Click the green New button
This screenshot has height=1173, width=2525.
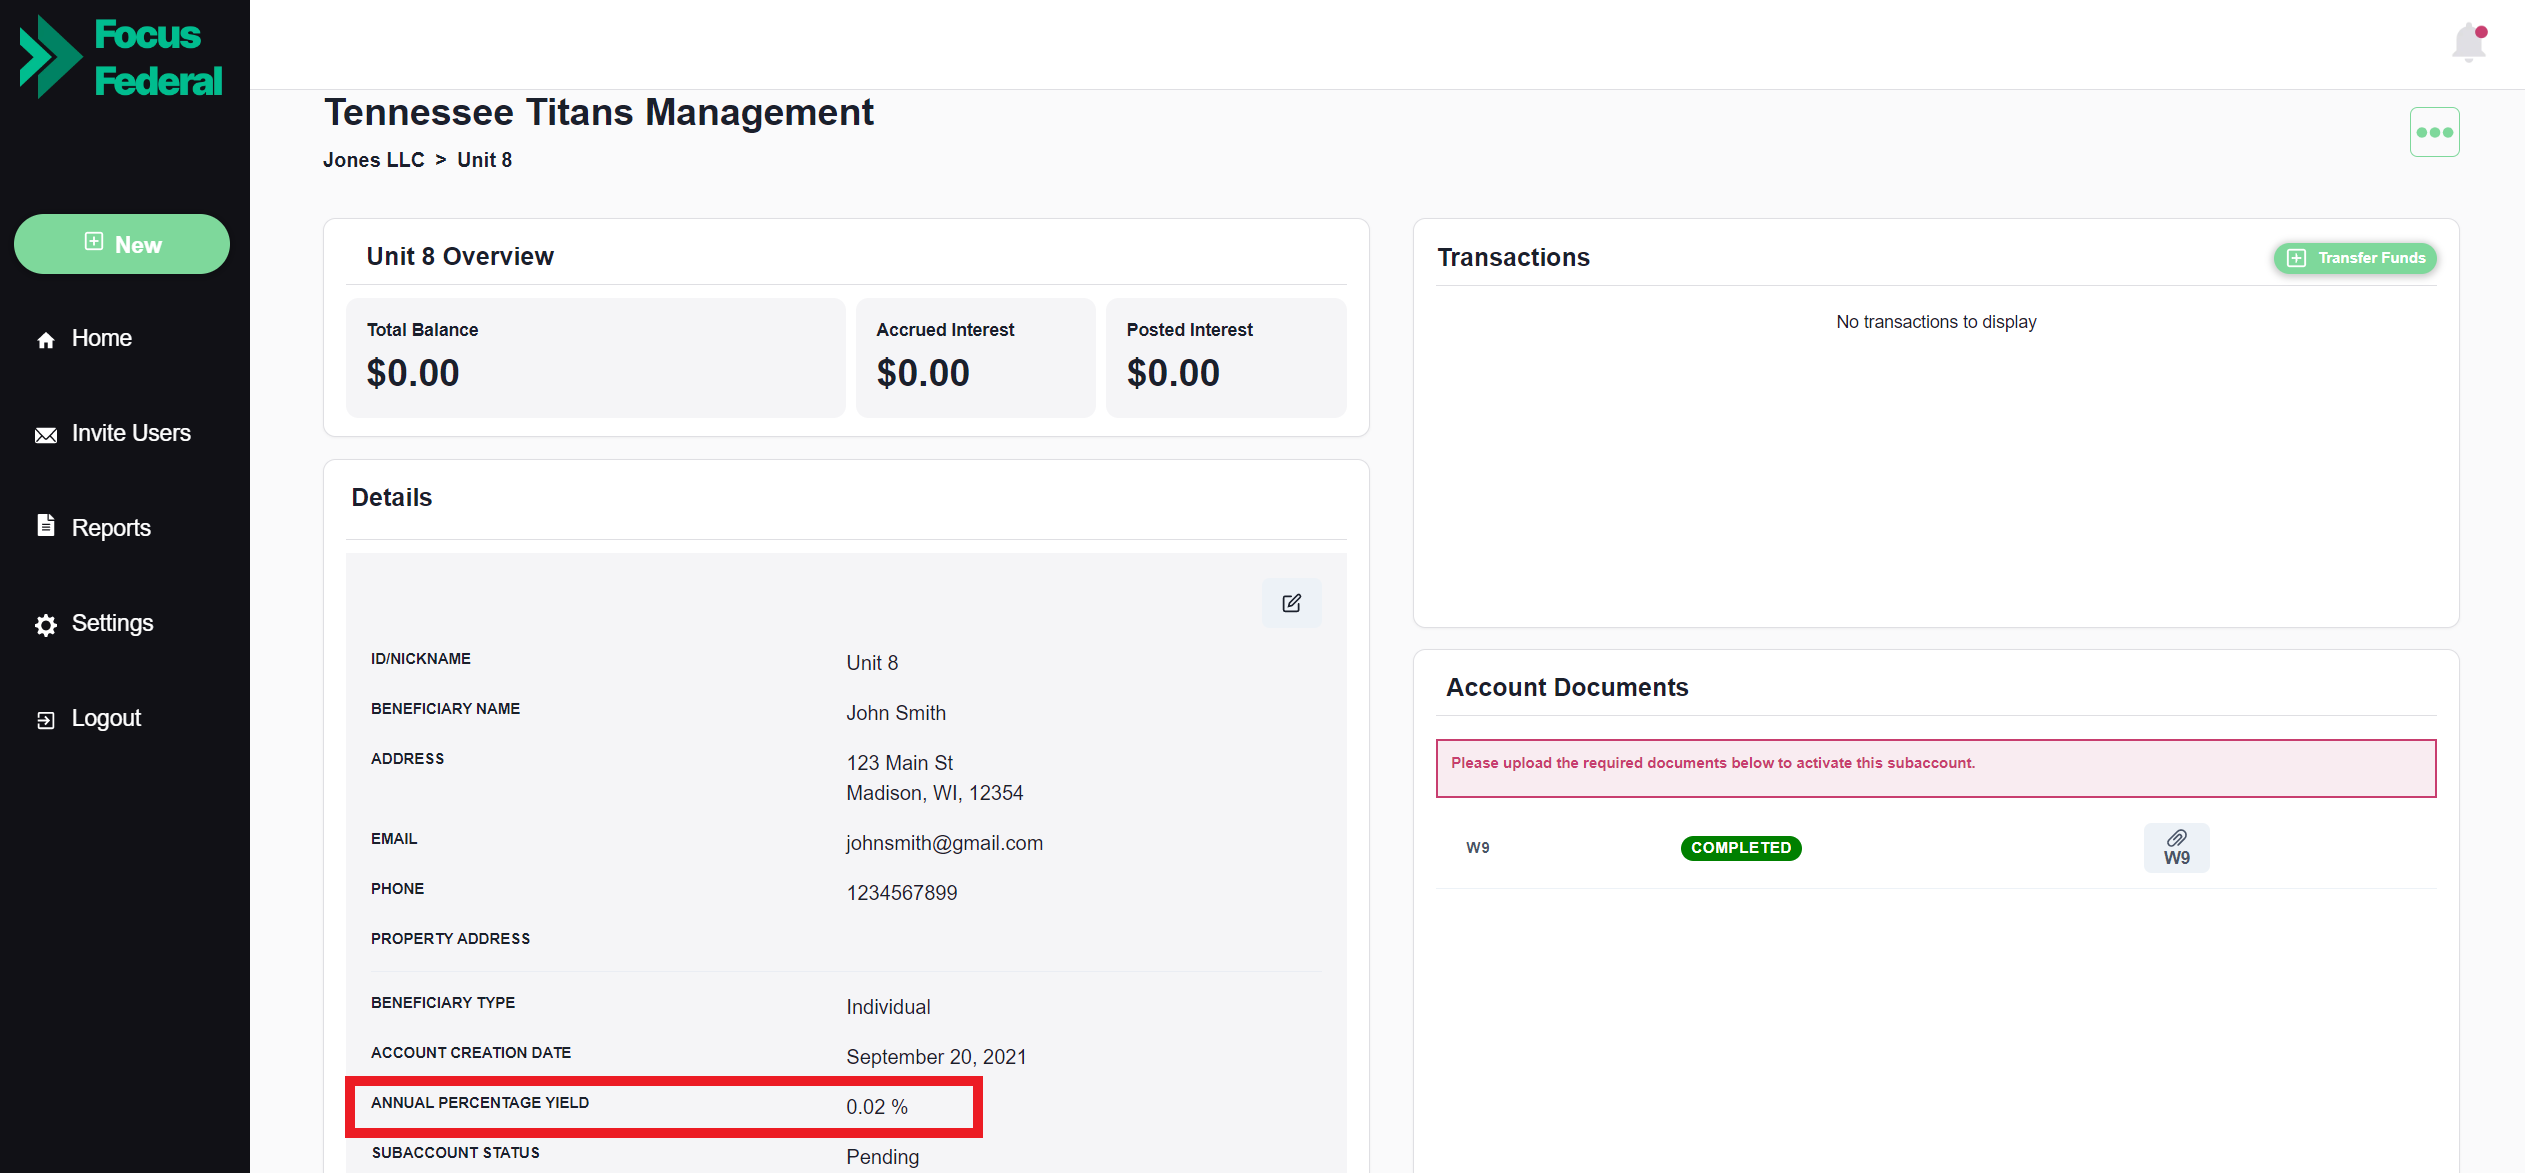[x=122, y=244]
